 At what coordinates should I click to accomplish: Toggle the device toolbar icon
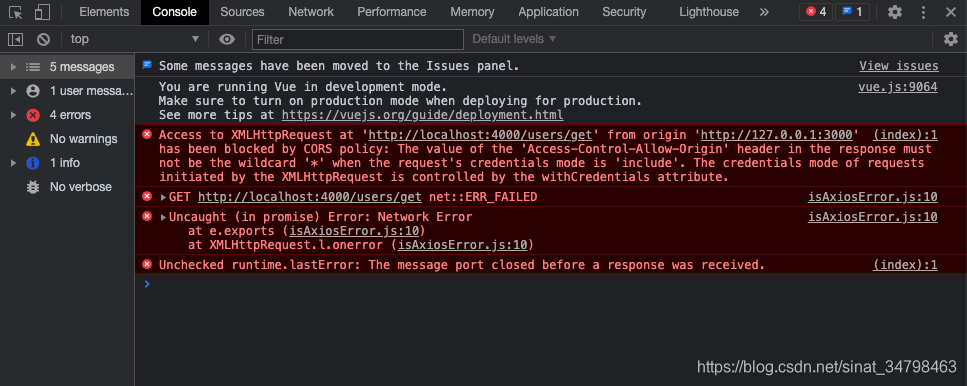pos(42,12)
